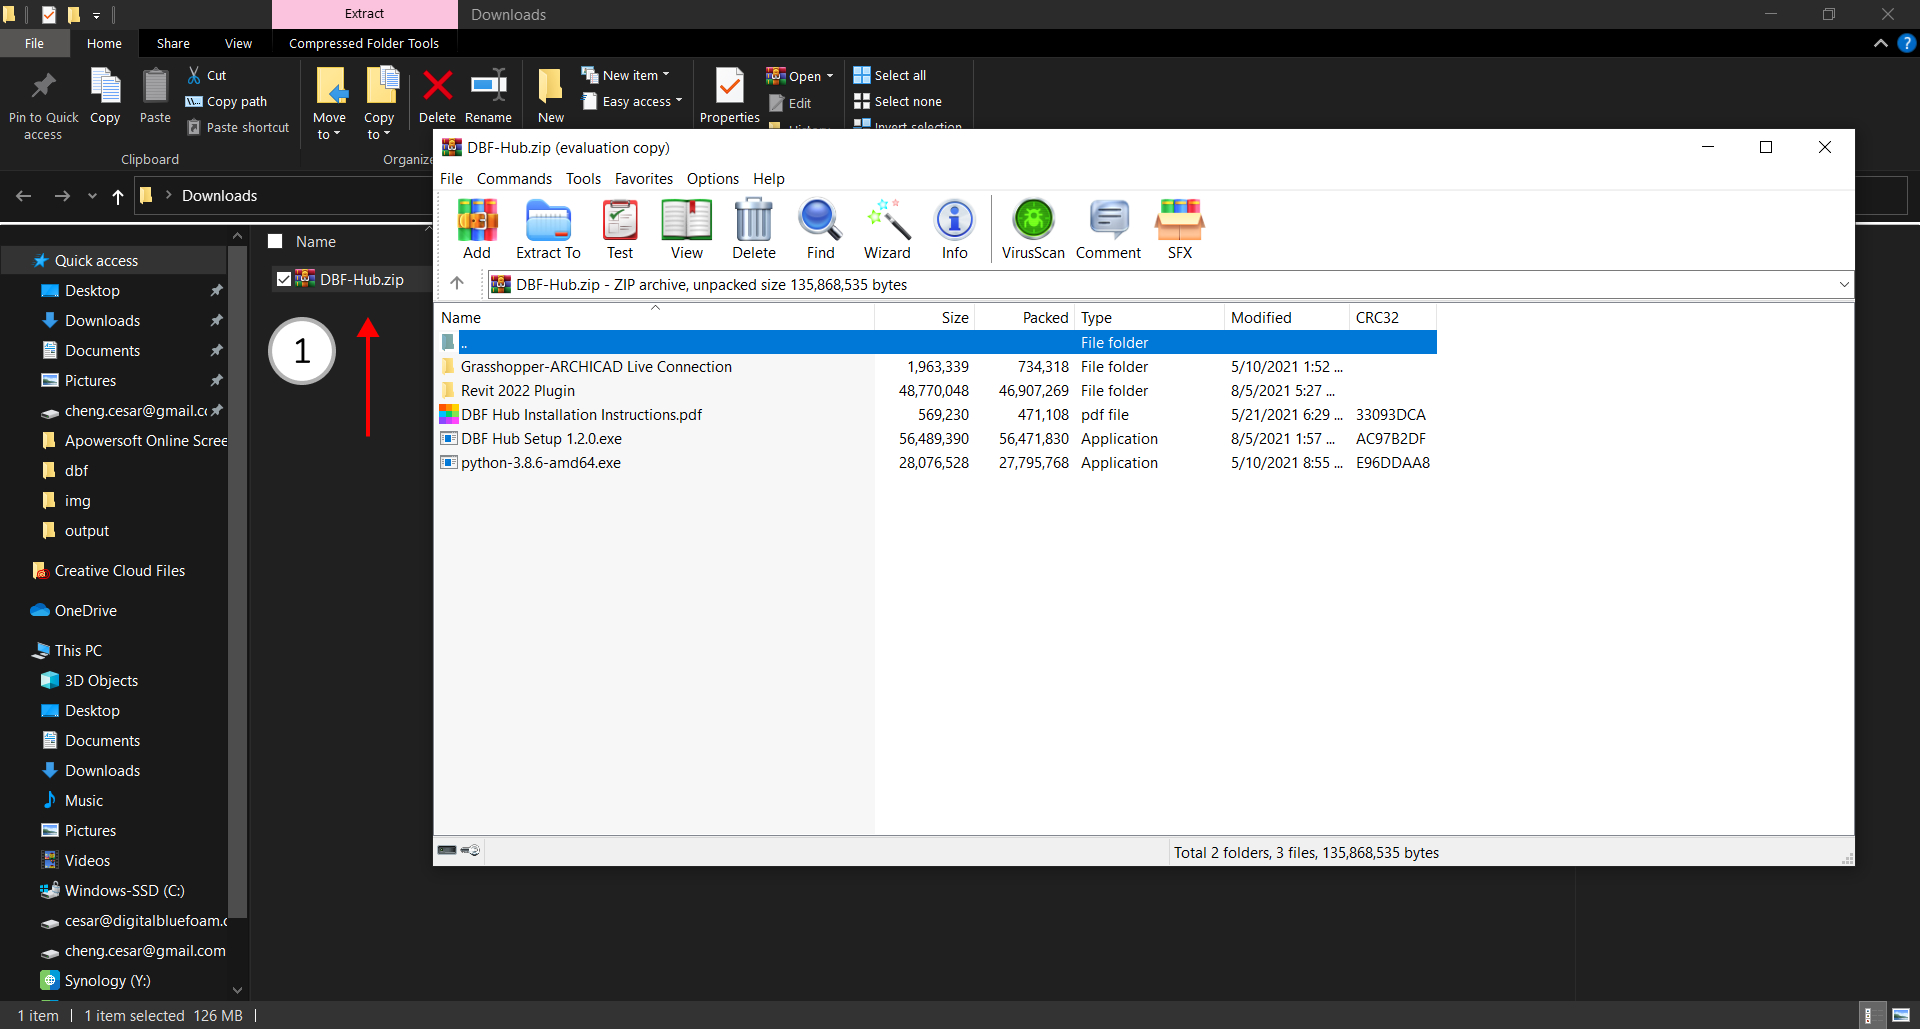Screen dimensions: 1920x1029
Task: Click the Cut scissors icon
Action: (x=195, y=75)
